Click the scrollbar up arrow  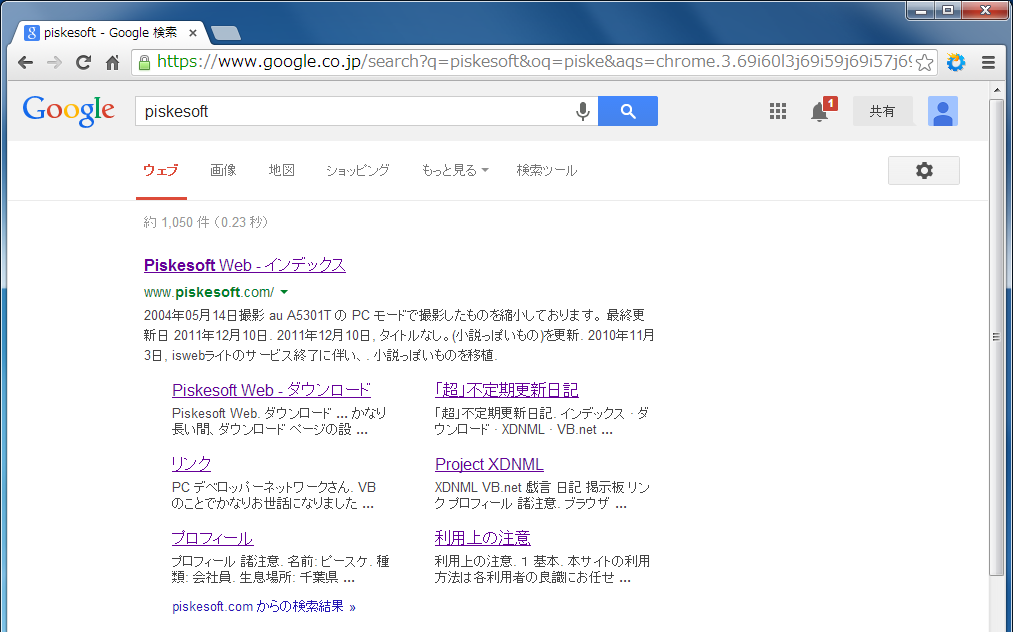[996, 89]
